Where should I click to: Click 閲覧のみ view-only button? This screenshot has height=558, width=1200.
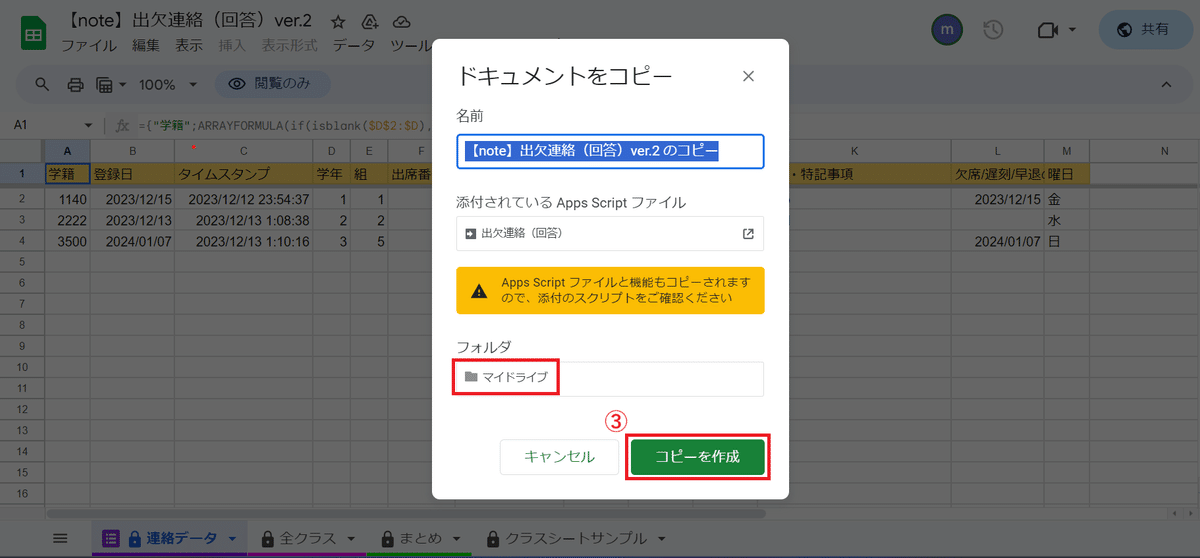[x=273, y=84]
